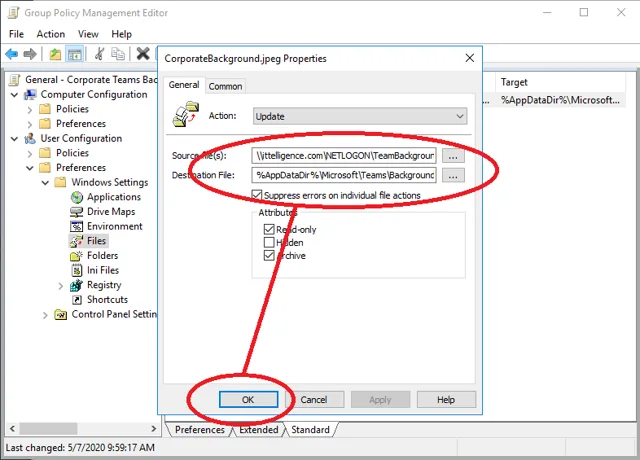640x460 pixels.
Task: Expand Policies under Computer Configuration
Action: point(30,109)
